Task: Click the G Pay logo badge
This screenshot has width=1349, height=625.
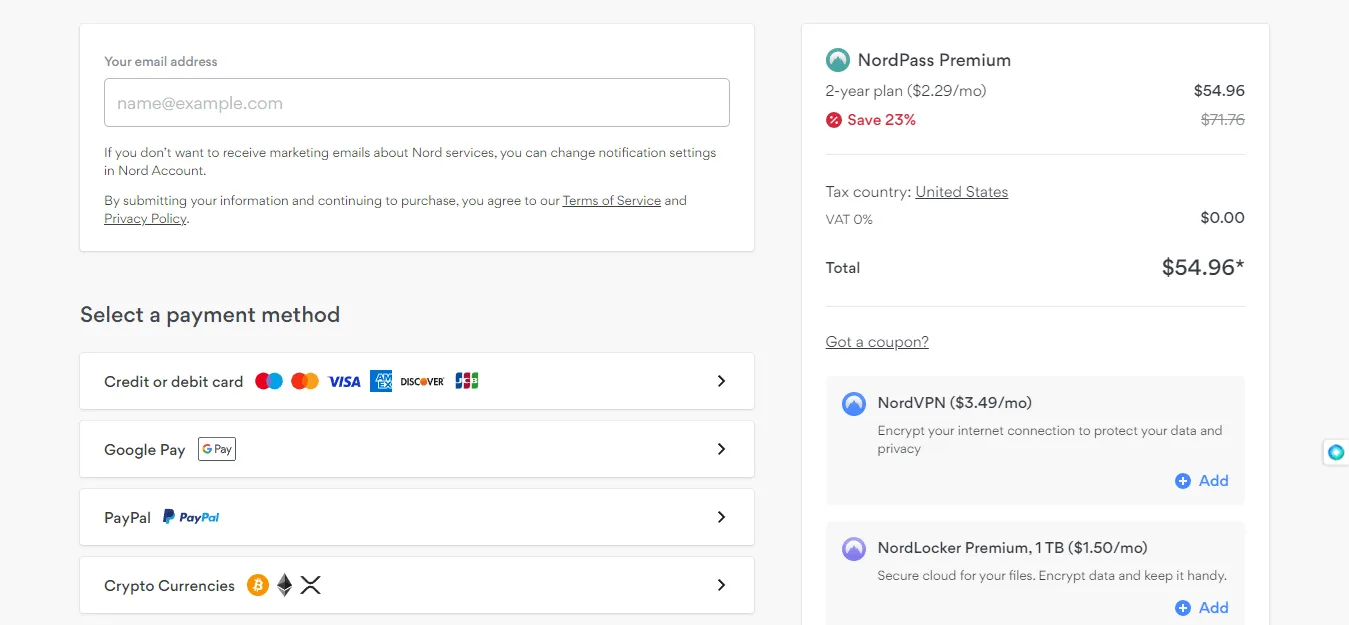Action: (x=217, y=449)
